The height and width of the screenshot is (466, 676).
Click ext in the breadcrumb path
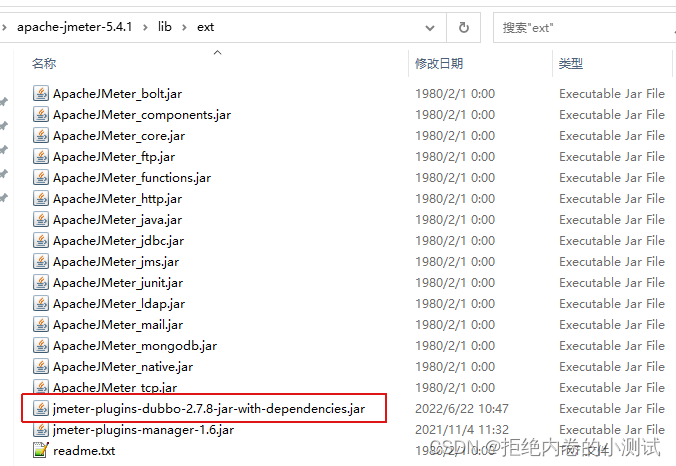205,27
